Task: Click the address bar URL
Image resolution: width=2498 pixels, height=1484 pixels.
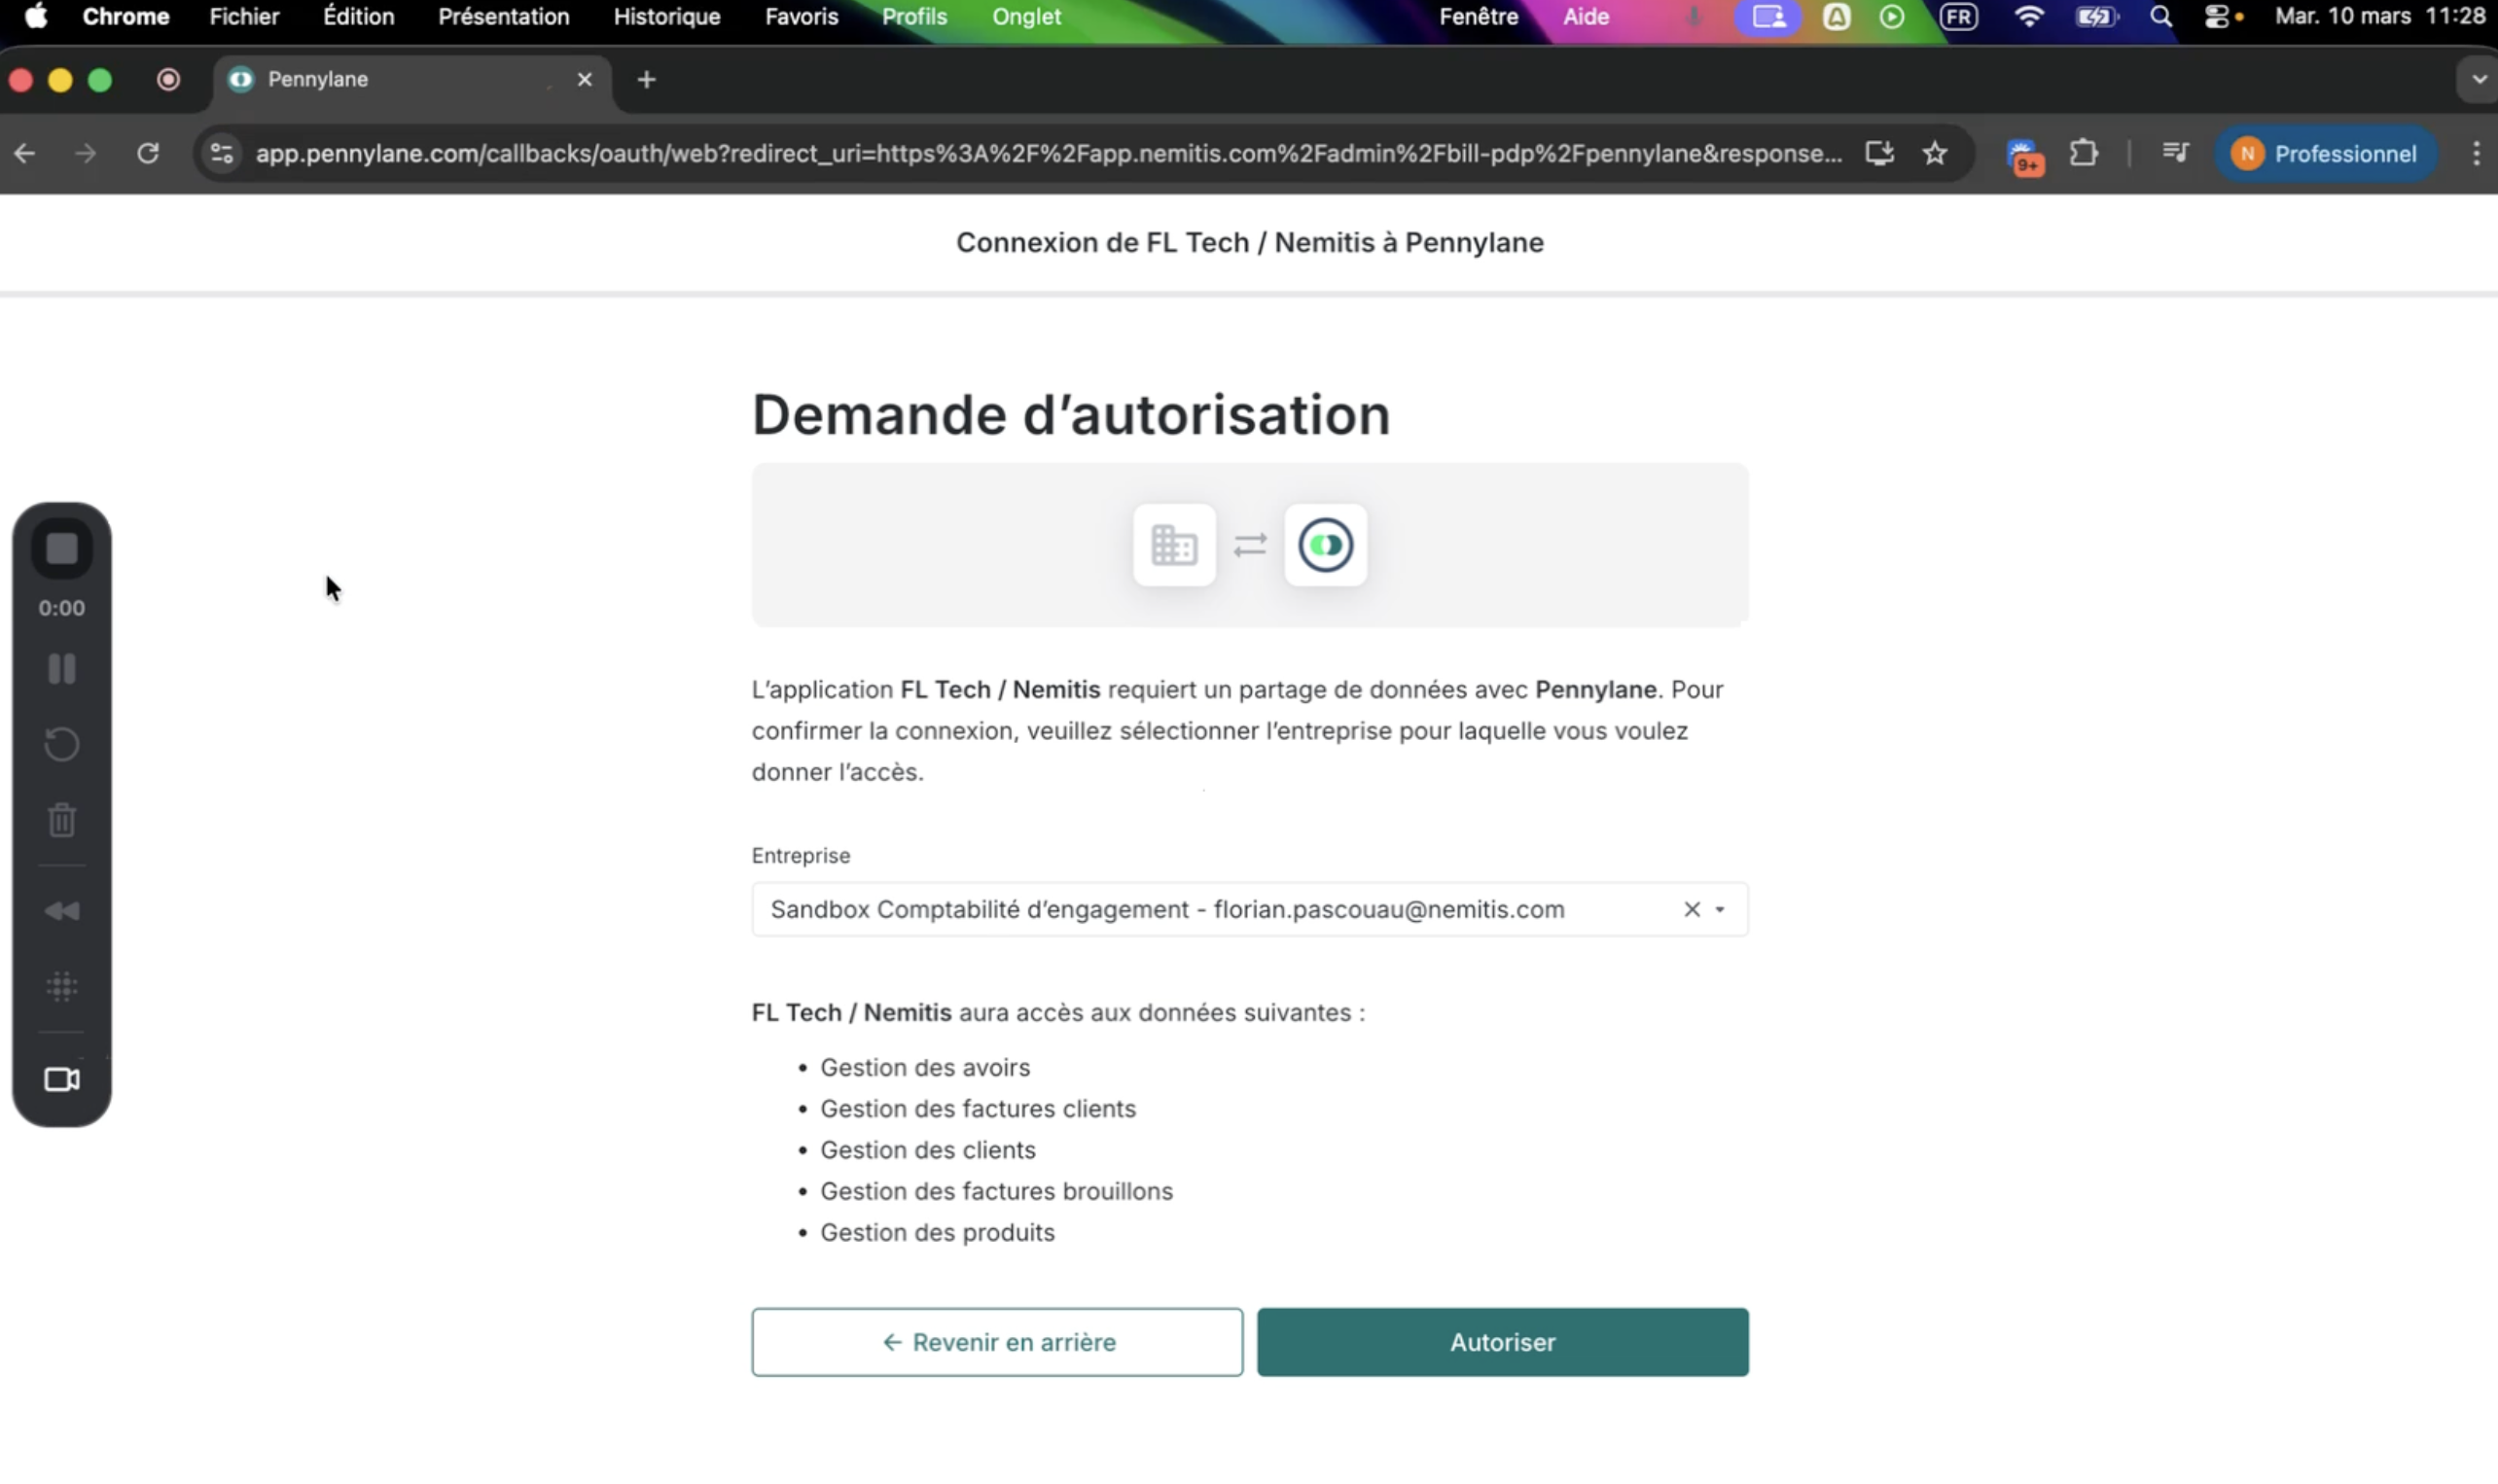Action: point(1047,153)
